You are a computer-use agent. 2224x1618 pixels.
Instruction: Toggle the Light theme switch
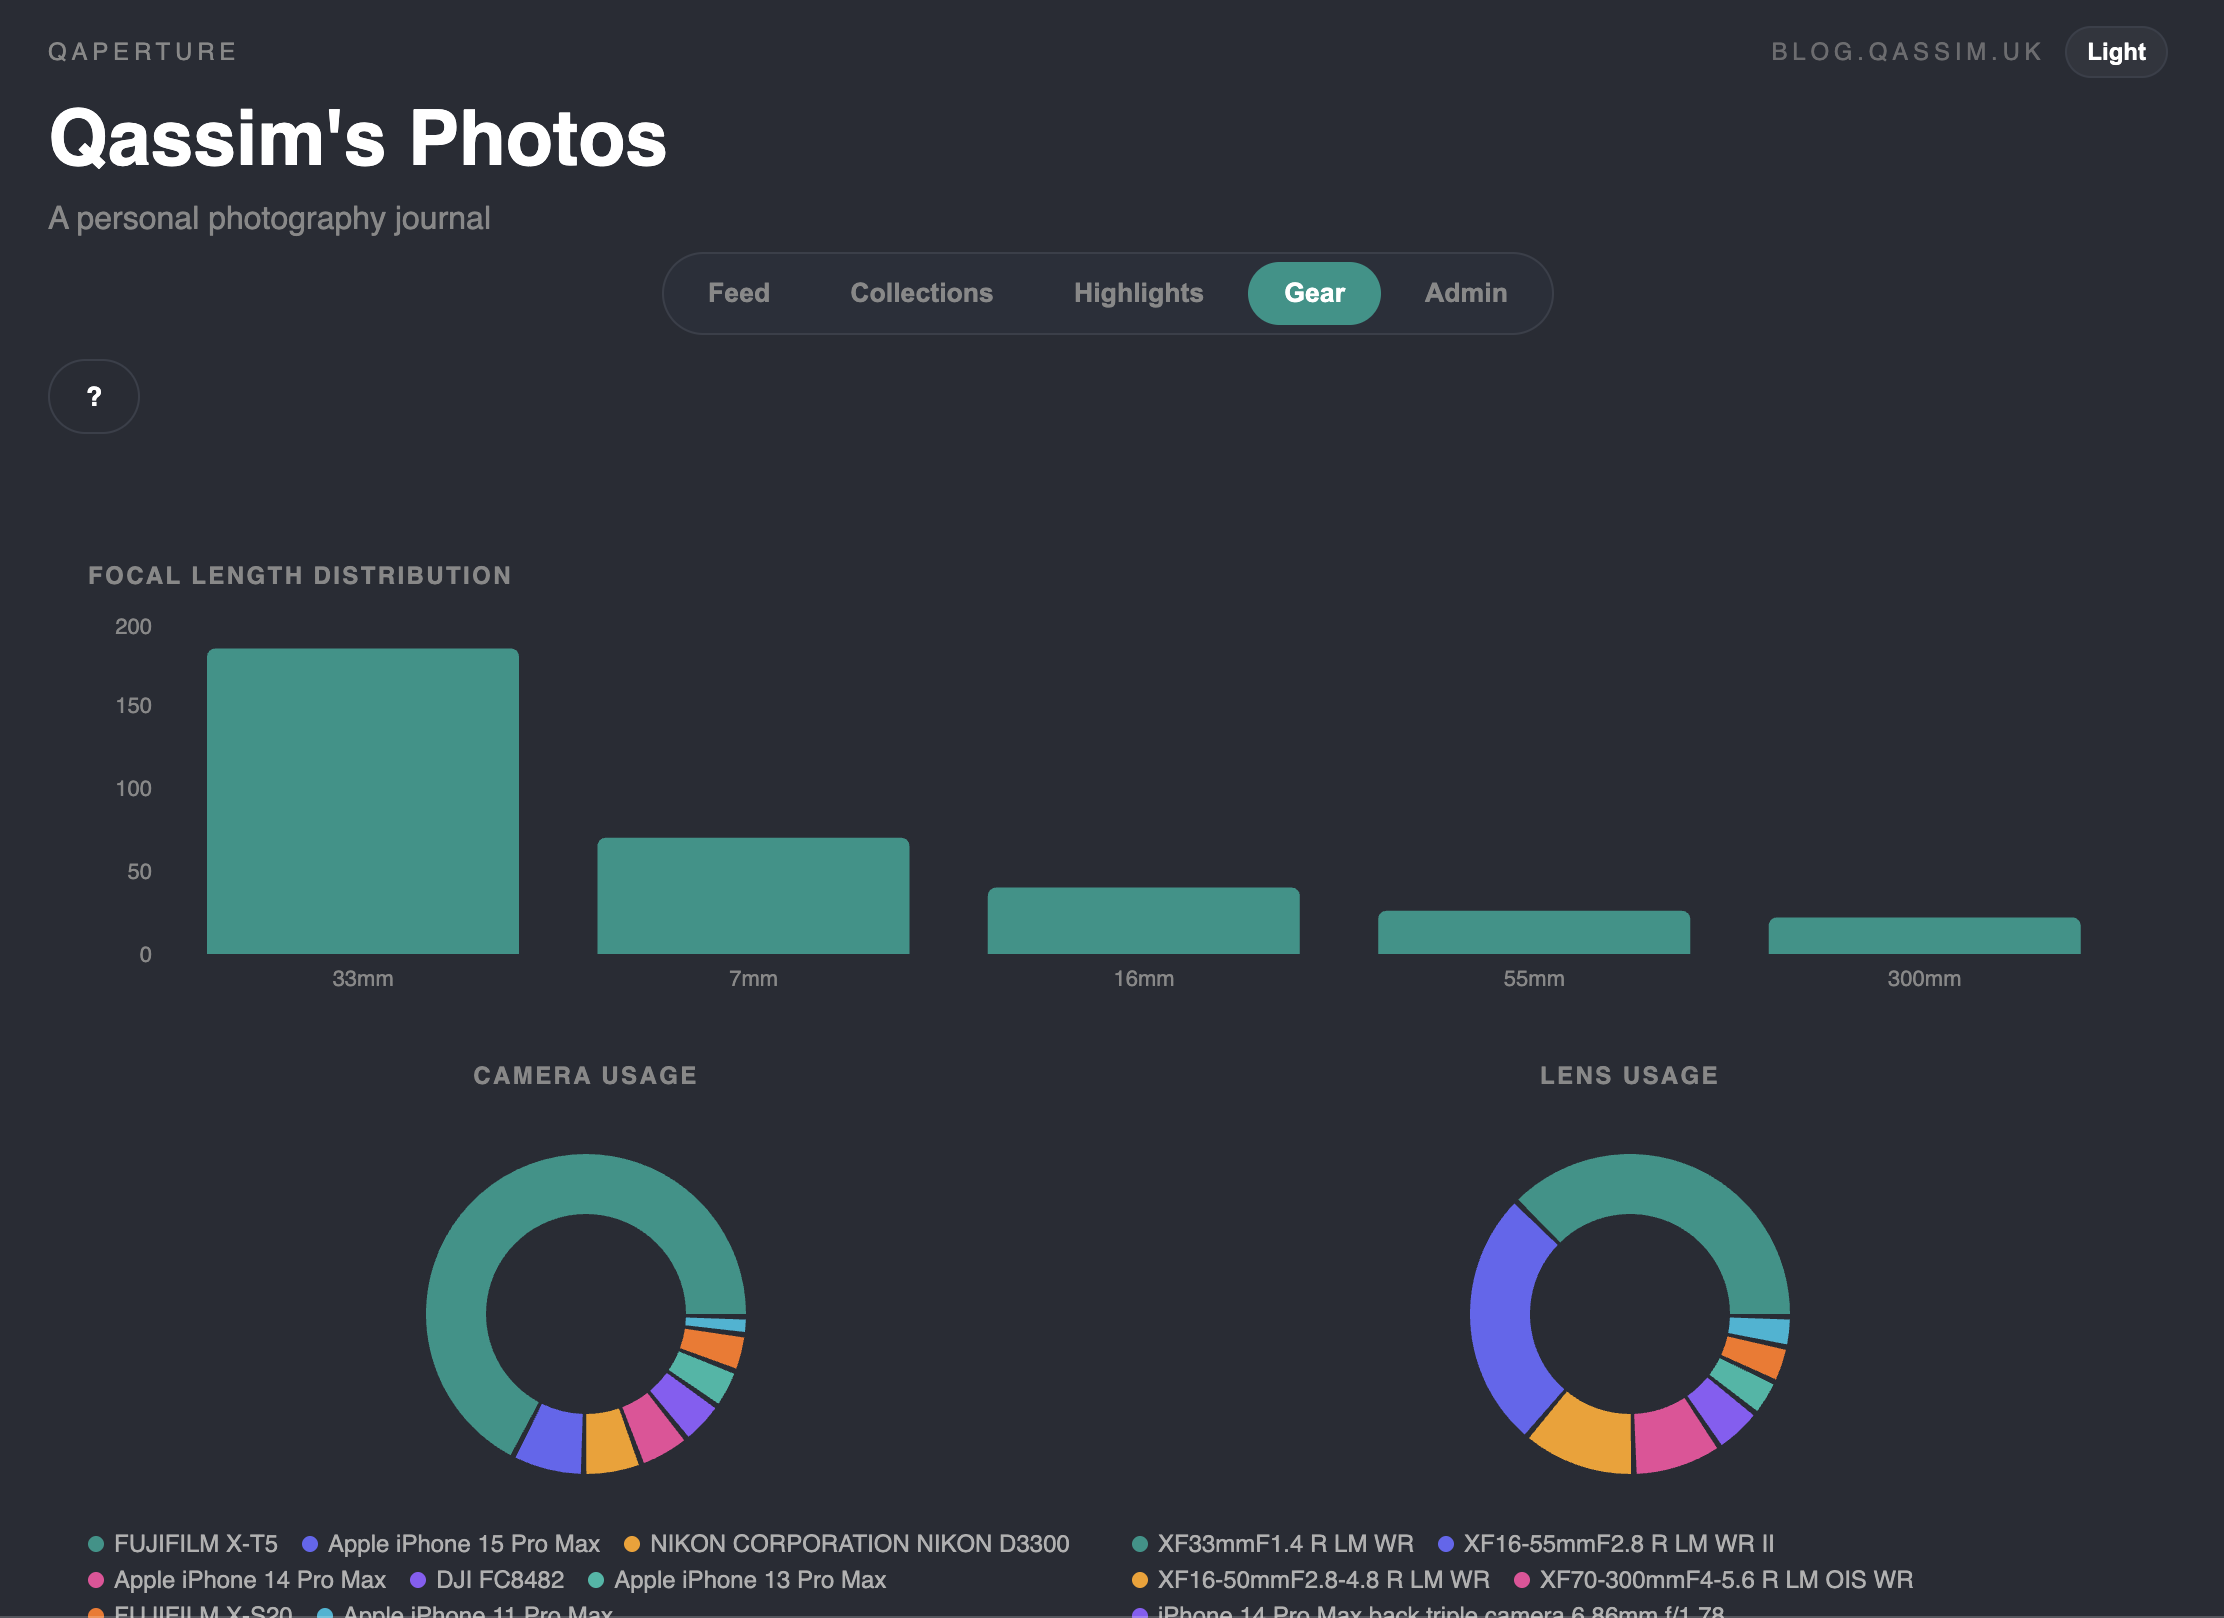pyautogui.click(x=2115, y=52)
